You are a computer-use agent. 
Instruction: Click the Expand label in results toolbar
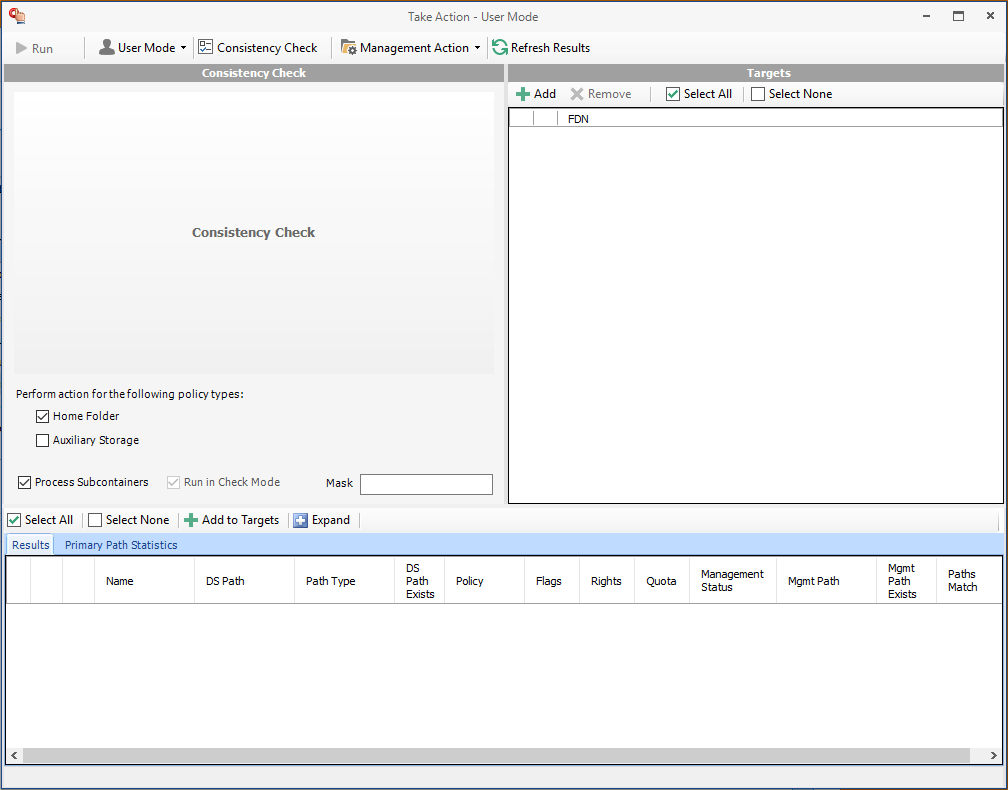coord(330,520)
